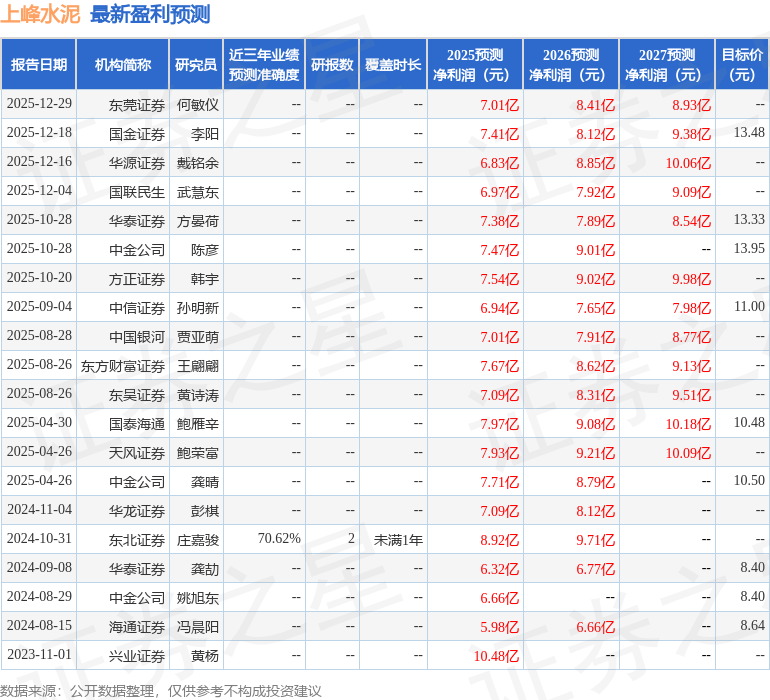Select the 覆盖时长 column header

point(393,65)
